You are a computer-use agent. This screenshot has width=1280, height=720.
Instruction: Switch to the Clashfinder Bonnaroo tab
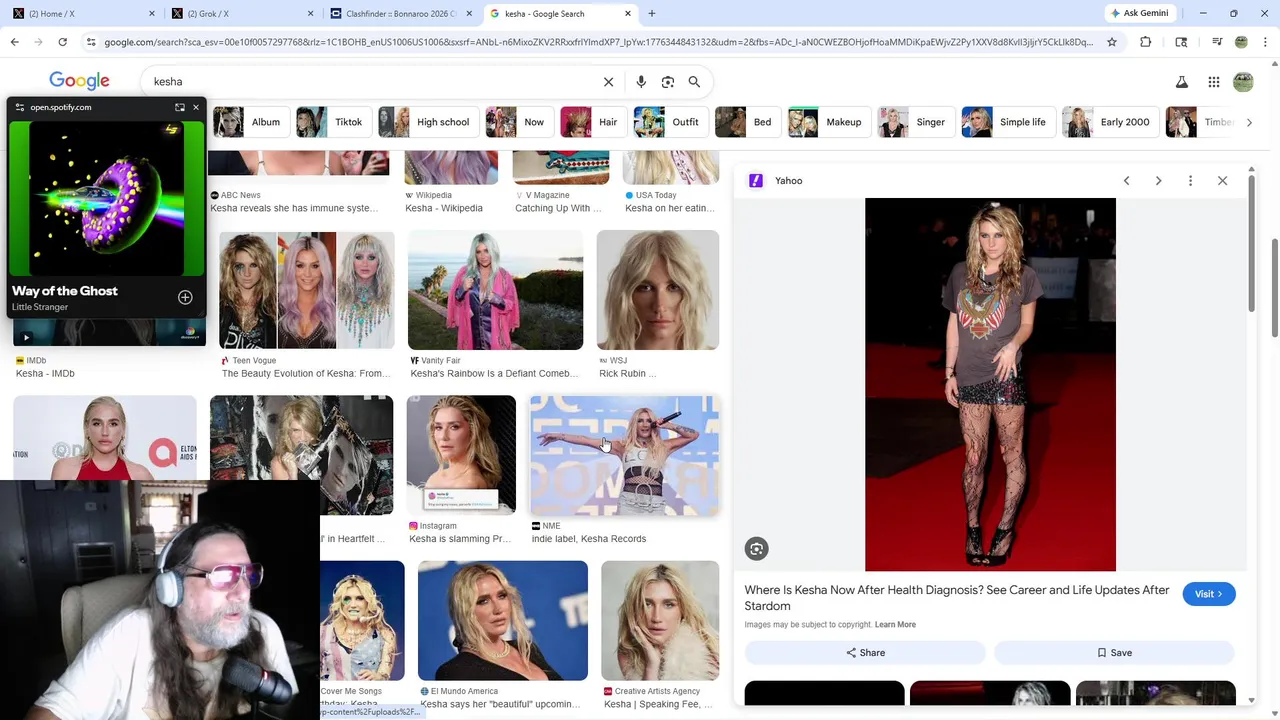(400, 14)
